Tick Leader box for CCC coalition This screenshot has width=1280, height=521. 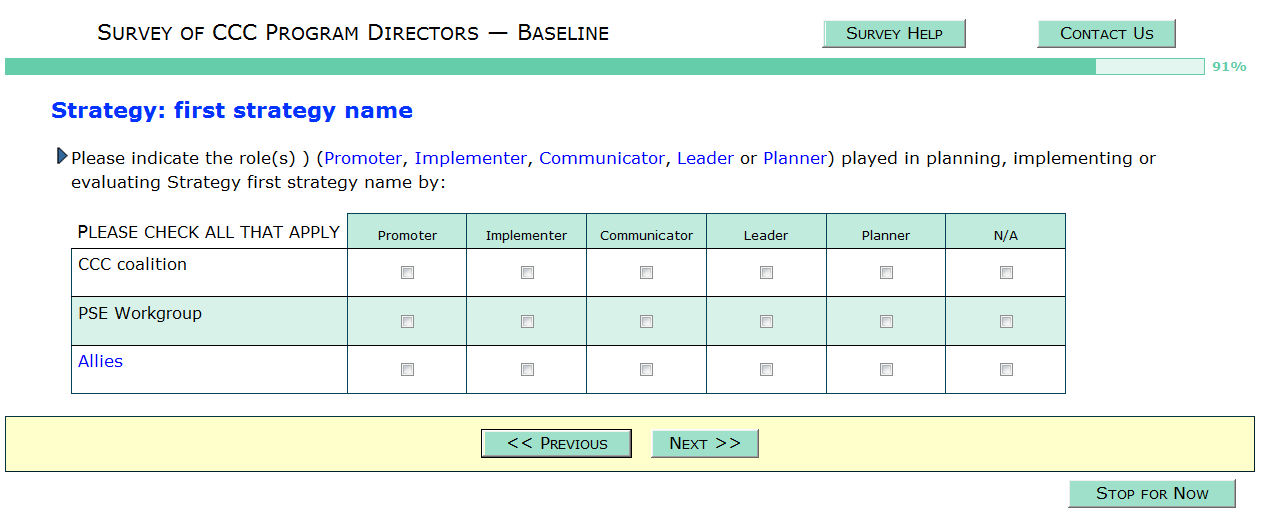[x=766, y=272]
